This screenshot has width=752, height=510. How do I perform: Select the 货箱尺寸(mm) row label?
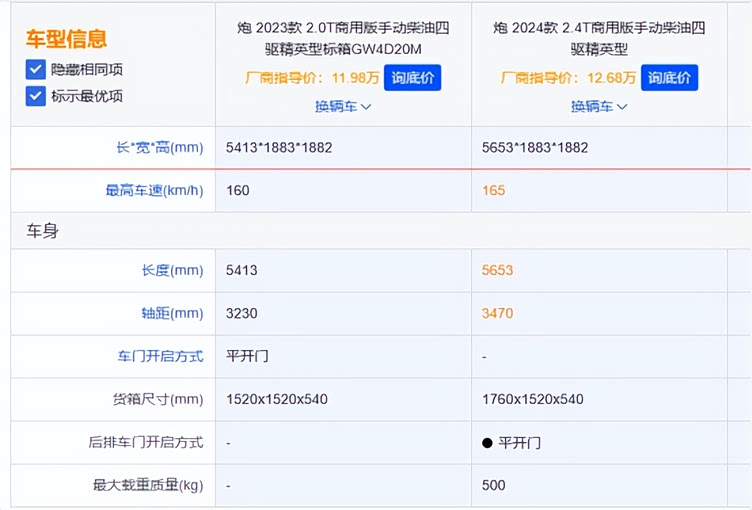158,399
